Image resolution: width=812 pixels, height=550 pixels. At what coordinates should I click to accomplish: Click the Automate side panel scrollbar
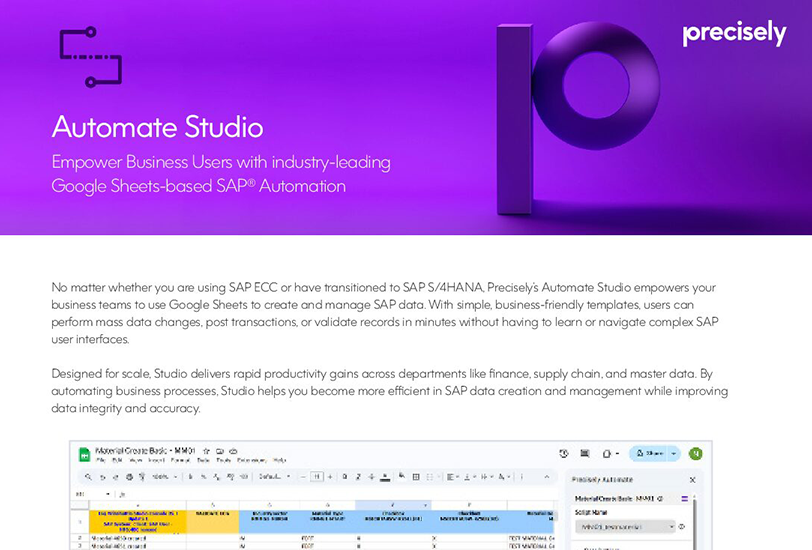click(694, 523)
